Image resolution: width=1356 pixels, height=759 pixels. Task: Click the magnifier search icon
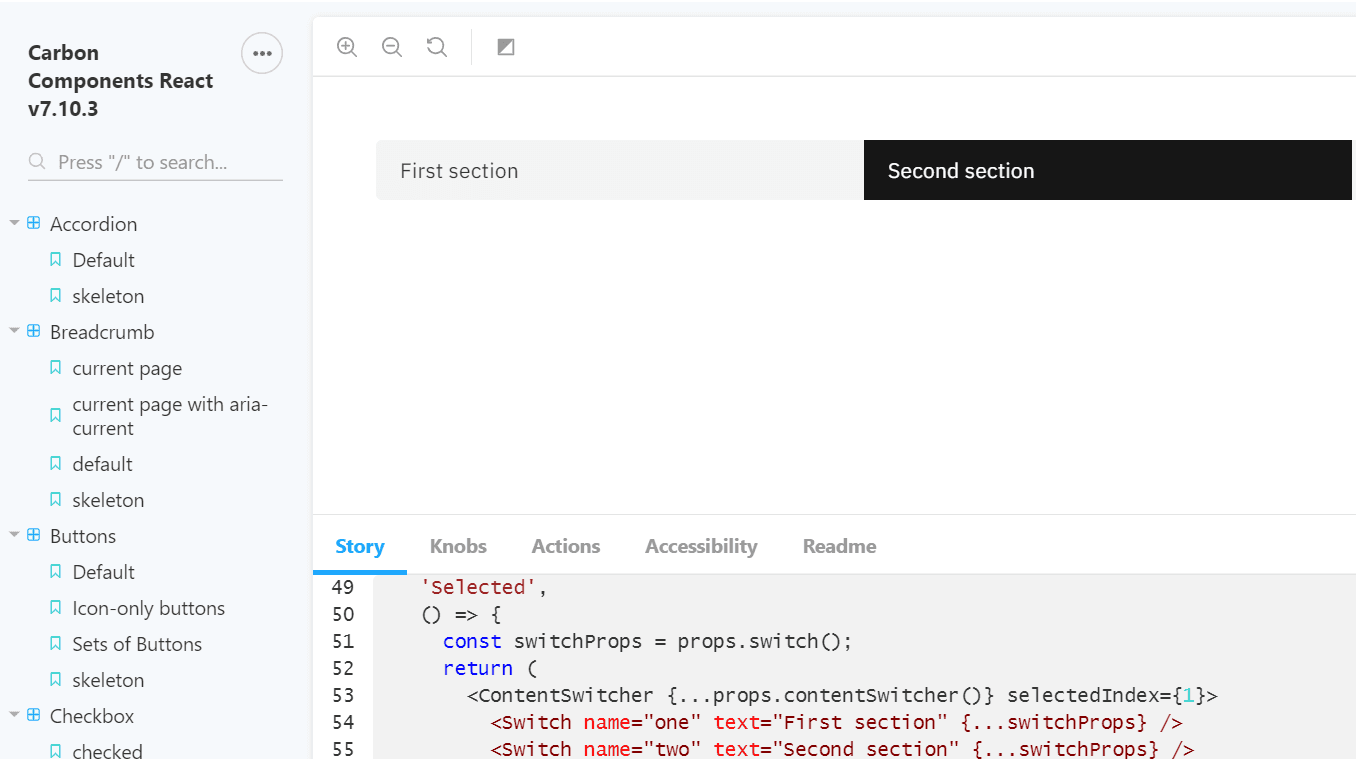[x=37, y=162]
